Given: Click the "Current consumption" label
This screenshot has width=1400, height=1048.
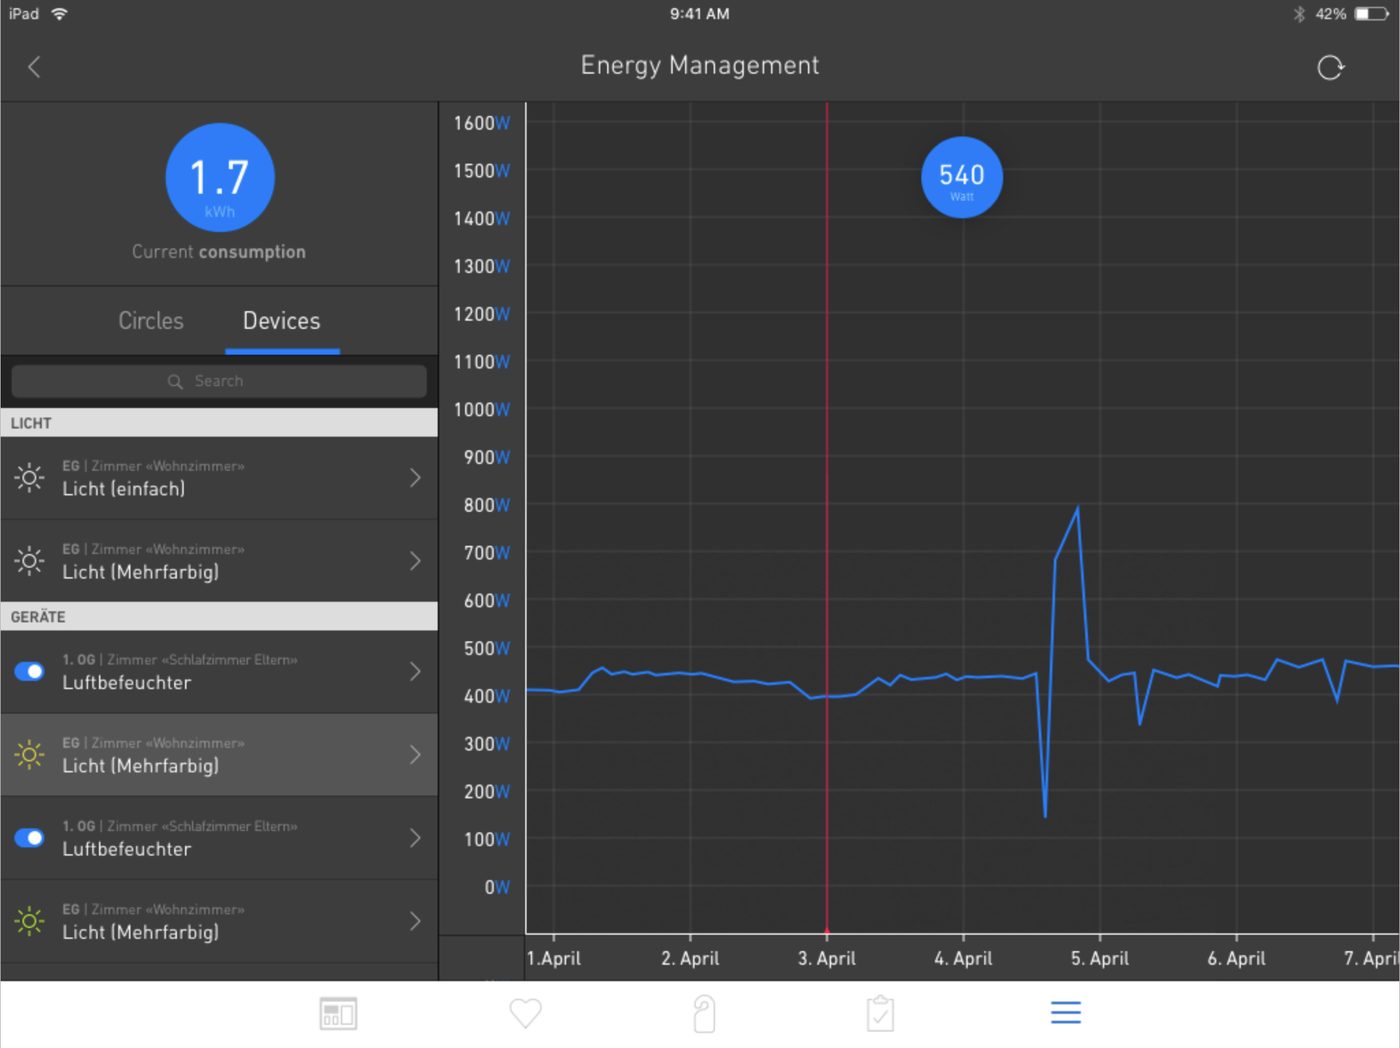Looking at the screenshot, I should 219,252.
